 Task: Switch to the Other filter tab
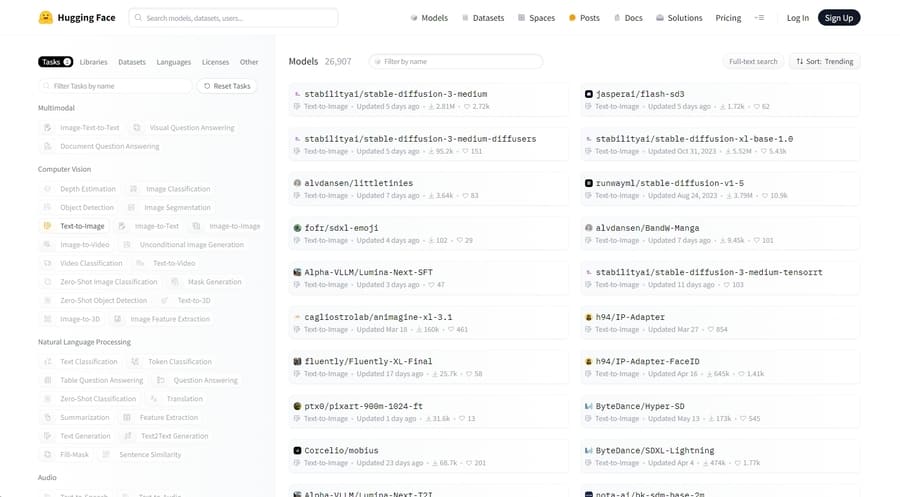point(249,62)
